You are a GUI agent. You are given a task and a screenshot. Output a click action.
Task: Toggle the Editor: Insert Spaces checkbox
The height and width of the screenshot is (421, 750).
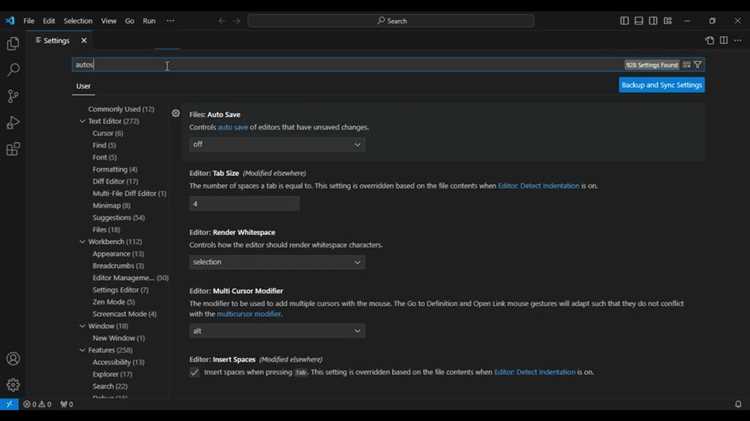point(195,372)
